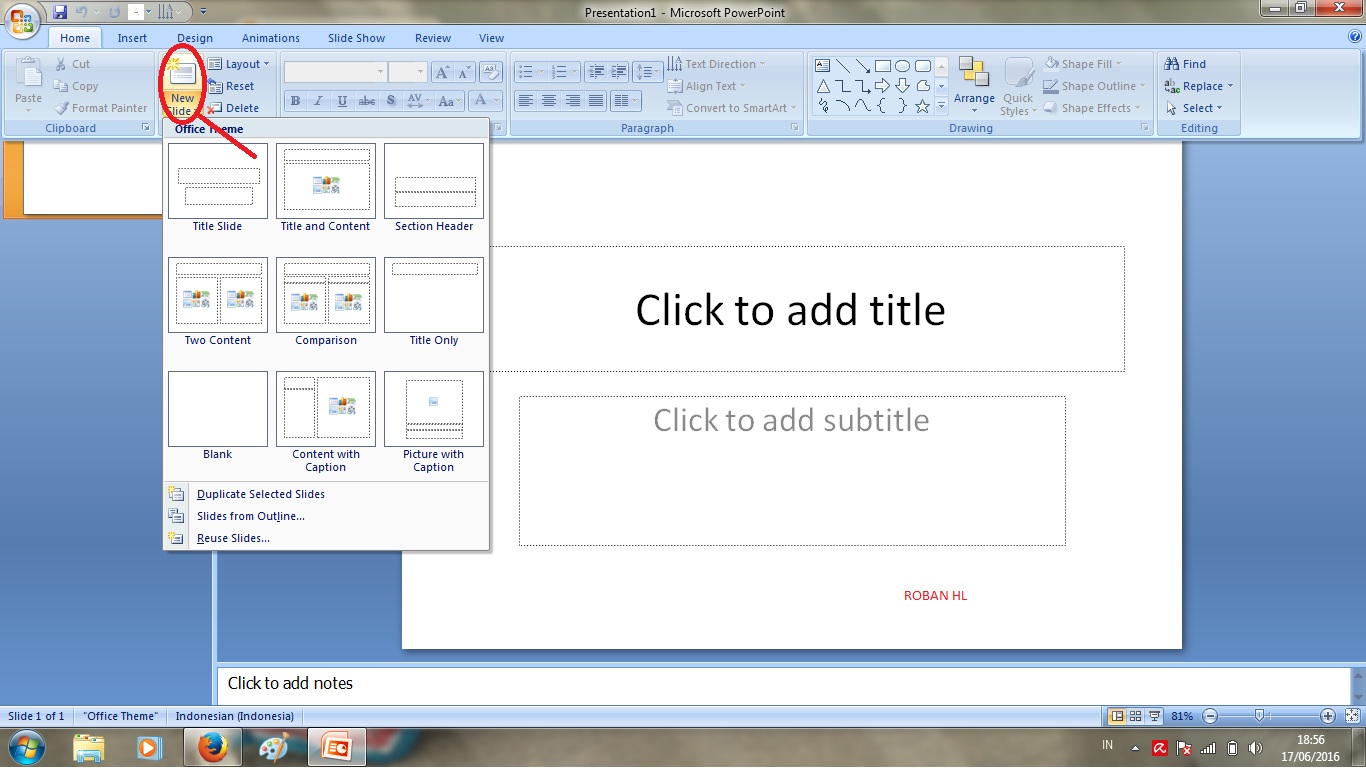The image size is (1366, 768).
Task: Pick the Two Content layout thumbnail
Action: point(218,295)
